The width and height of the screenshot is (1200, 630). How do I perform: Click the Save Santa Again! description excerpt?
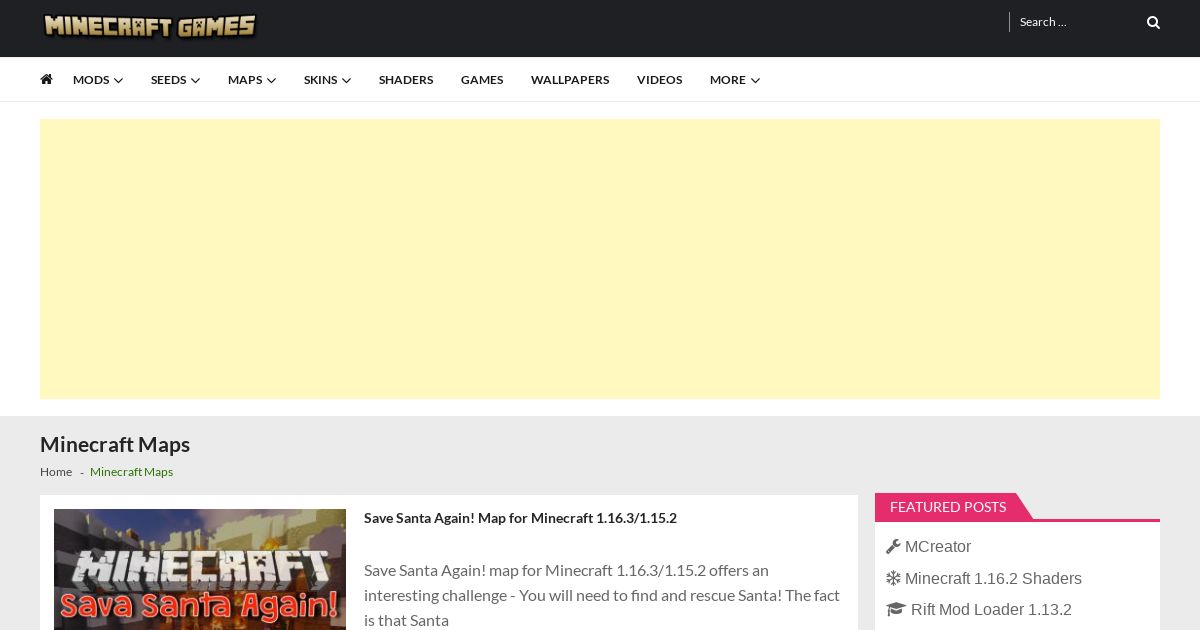click(603, 595)
